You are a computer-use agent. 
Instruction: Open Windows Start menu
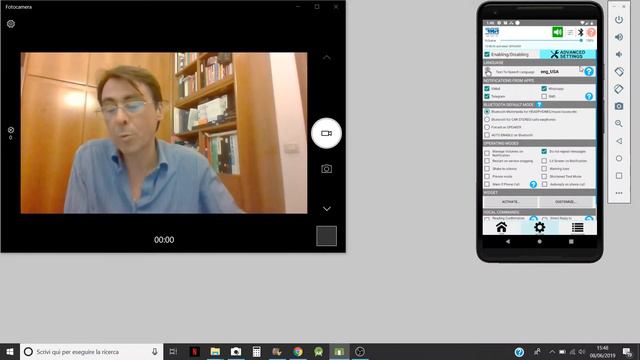click(x=10, y=351)
